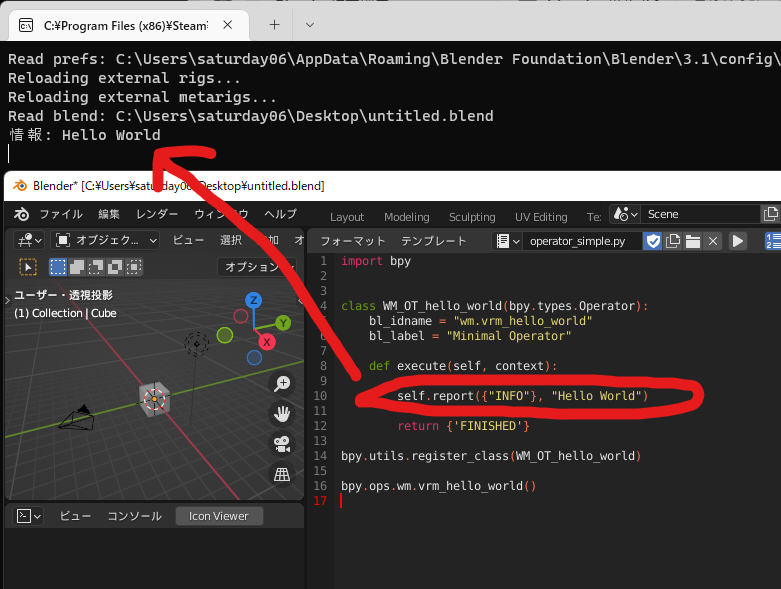Open the テンプレート (Templates) menu
This screenshot has width=781, height=589.
click(x=434, y=241)
